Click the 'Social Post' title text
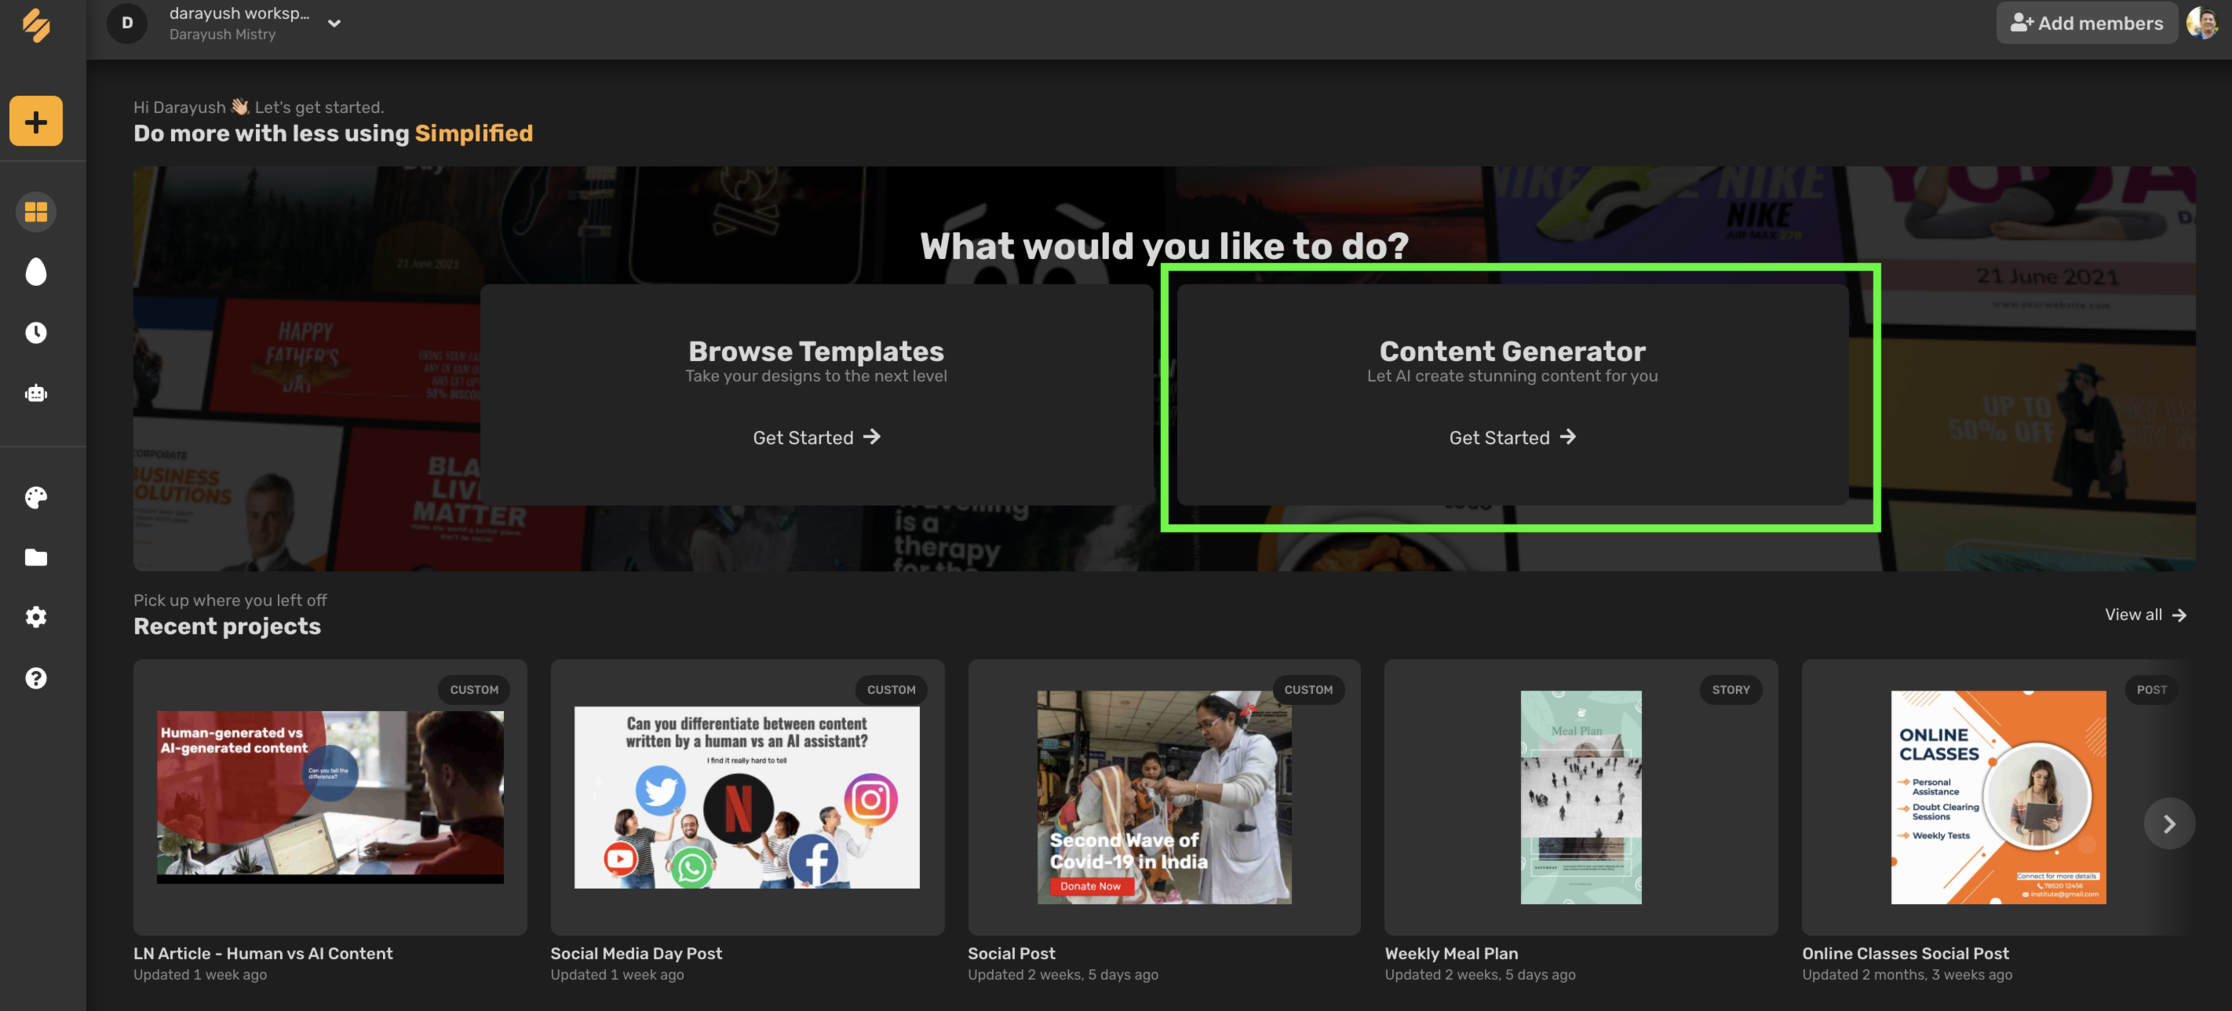 click(x=1011, y=954)
